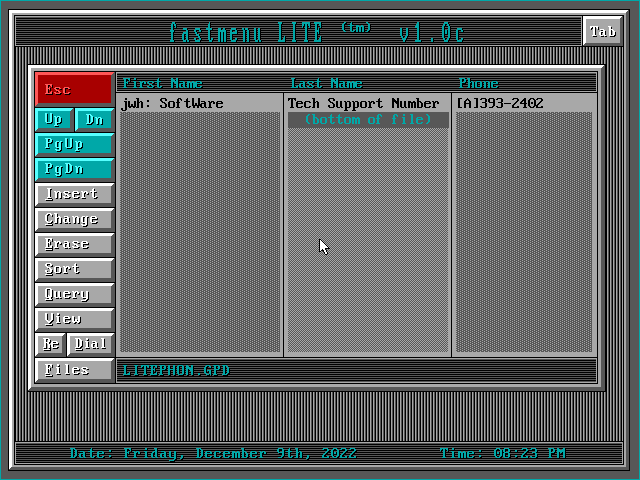The width and height of the screenshot is (640, 480).
Task: Click the Last Name column header
Action: click(327, 83)
